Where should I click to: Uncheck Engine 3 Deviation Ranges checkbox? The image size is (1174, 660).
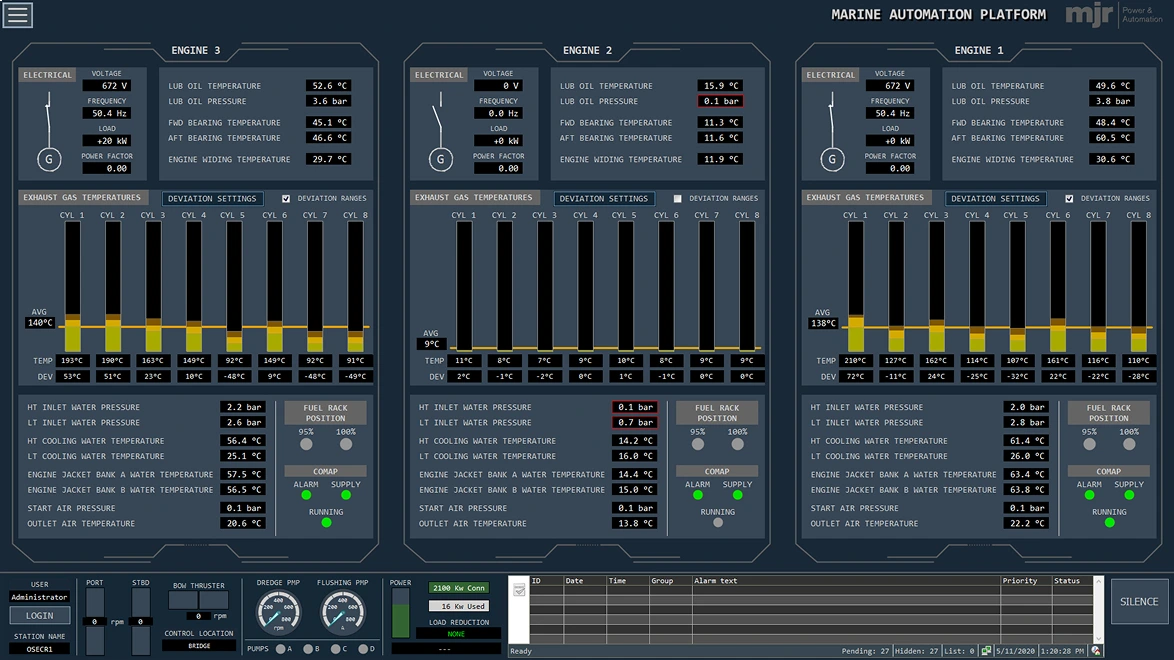(x=286, y=199)
